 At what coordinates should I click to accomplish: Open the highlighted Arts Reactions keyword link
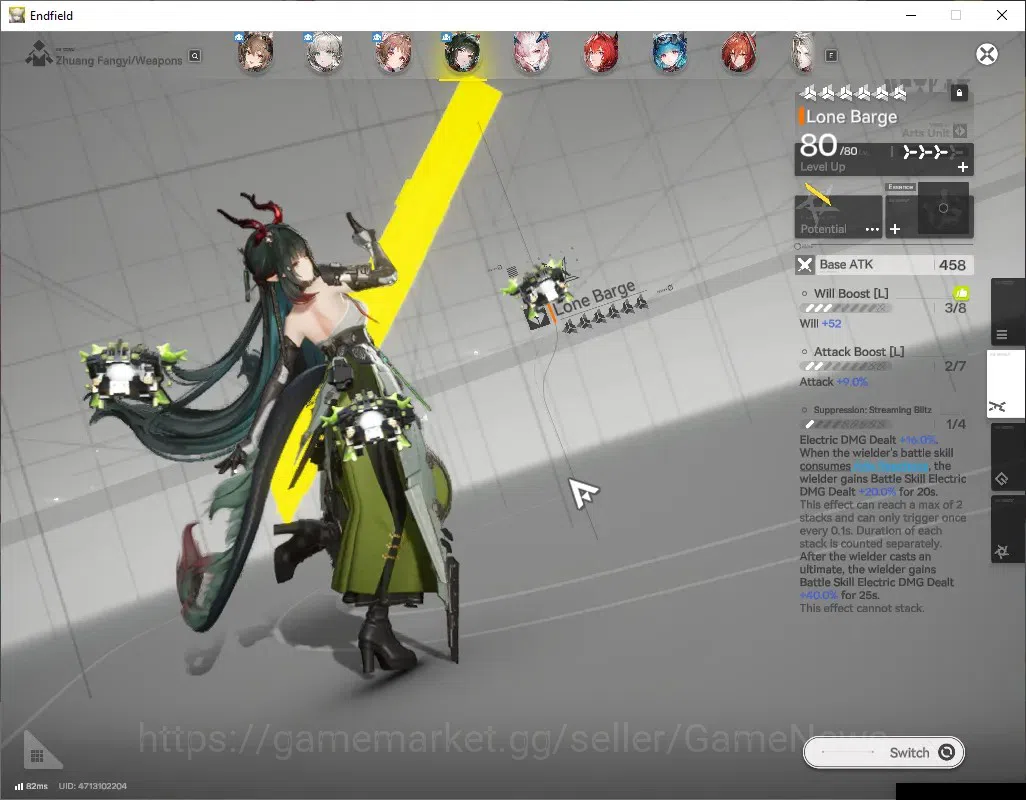click(x=891, y=466)
